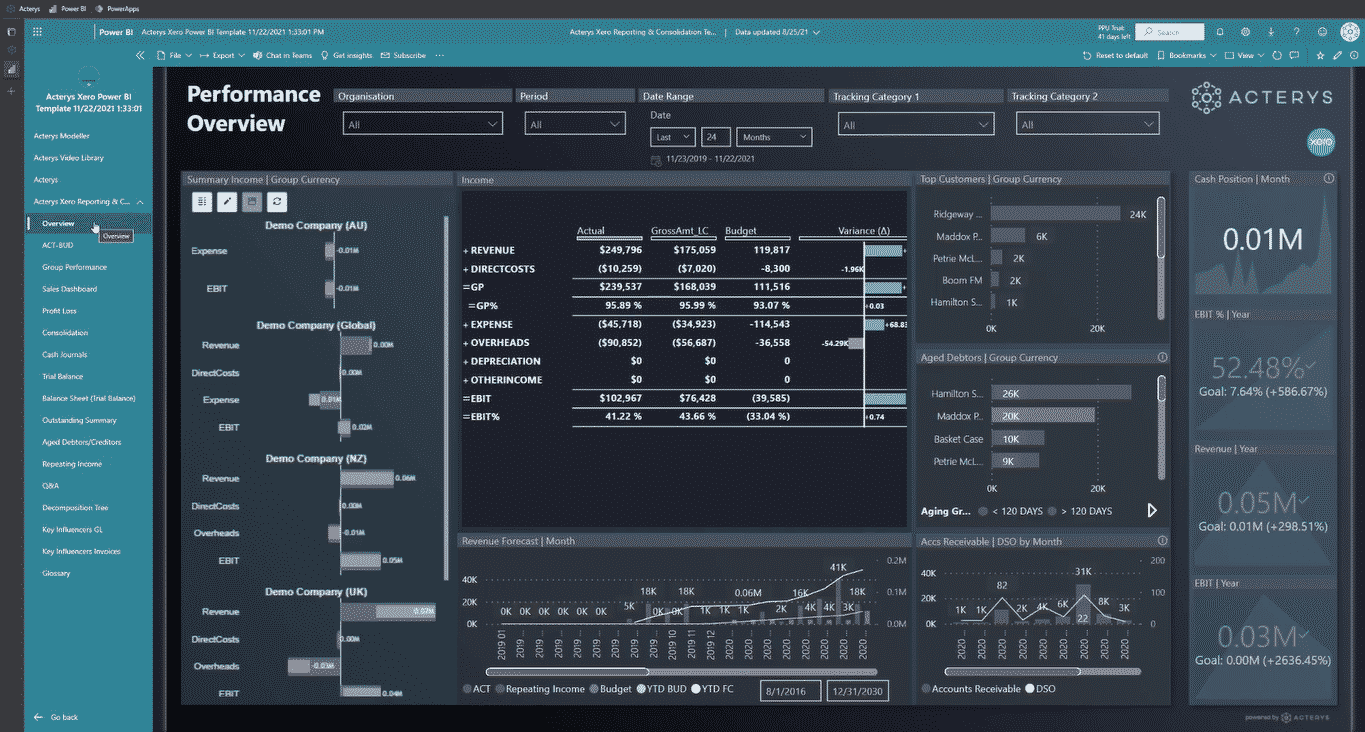
Task: Click the greyed save icon in Summary Income
Action: (253, 202)
